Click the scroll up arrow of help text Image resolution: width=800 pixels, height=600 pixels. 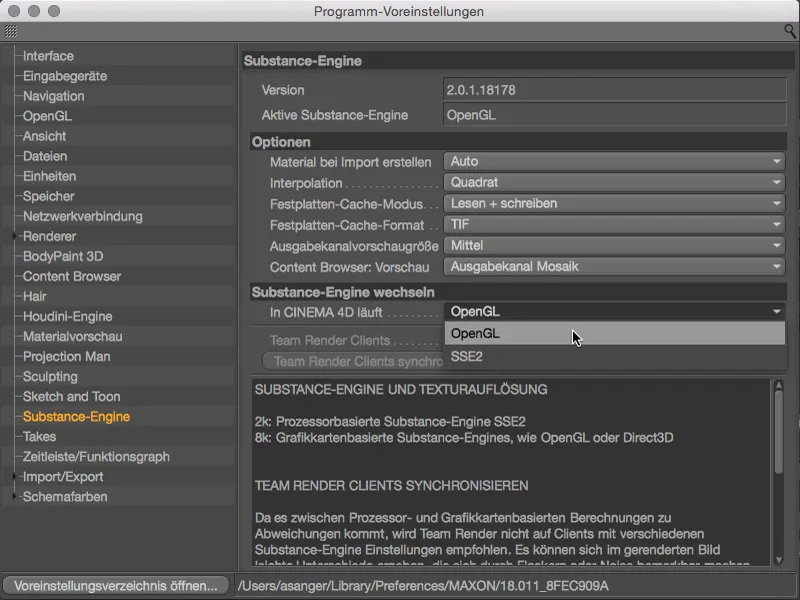point(779,385)
